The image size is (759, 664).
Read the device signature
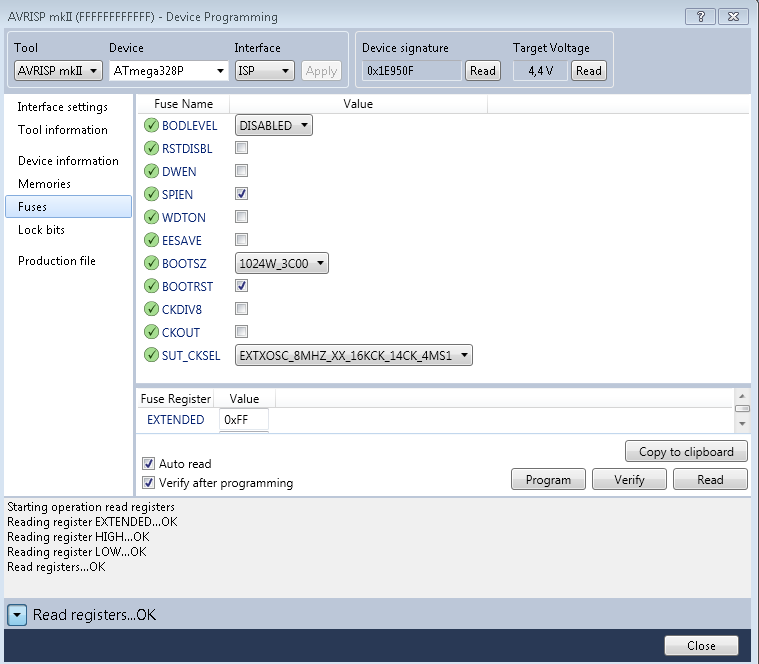click(x=483, y=71)
